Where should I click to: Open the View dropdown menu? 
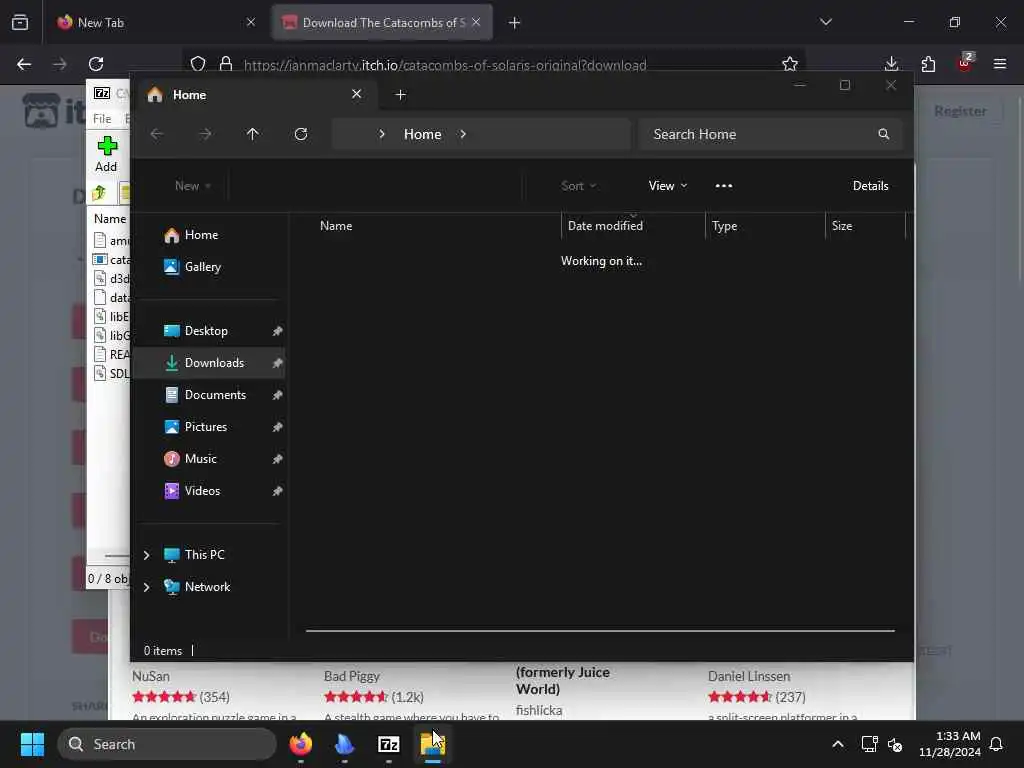tap(667, 185)
